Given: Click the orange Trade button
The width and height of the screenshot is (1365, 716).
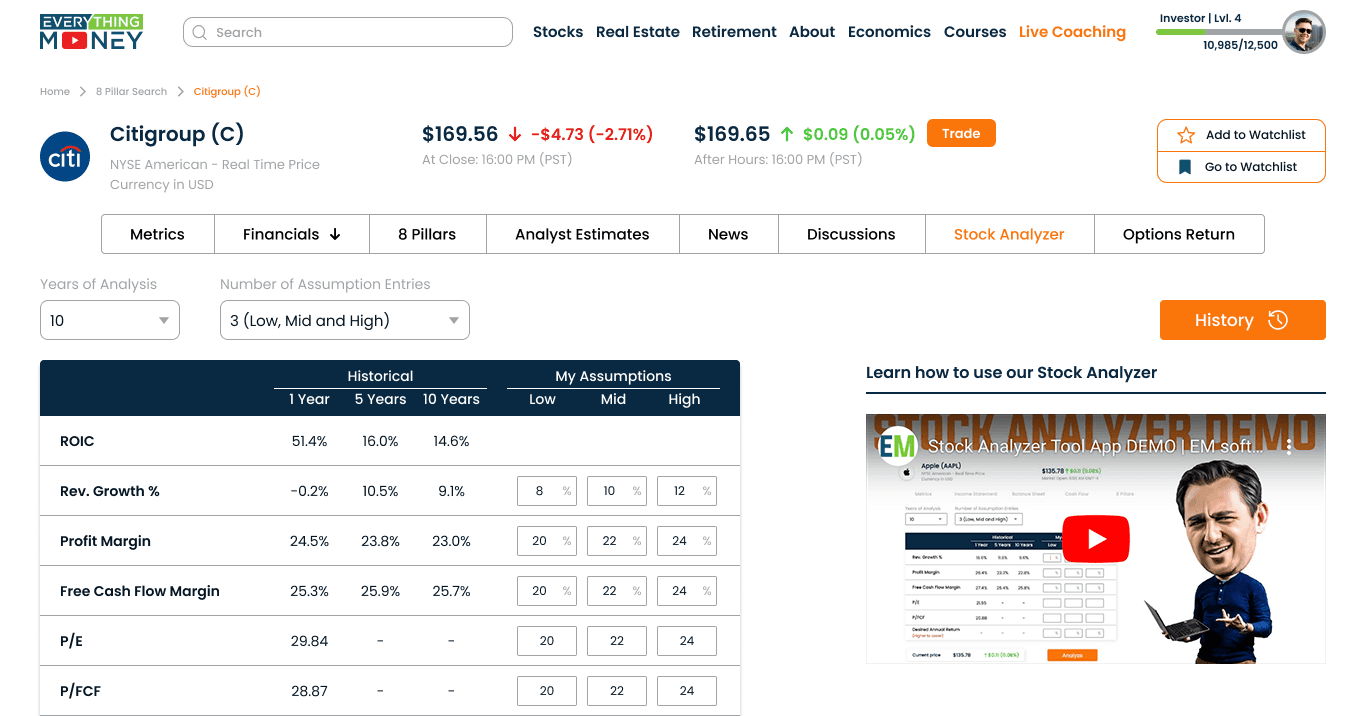Looking at the screenshot, I should [960, 132].
